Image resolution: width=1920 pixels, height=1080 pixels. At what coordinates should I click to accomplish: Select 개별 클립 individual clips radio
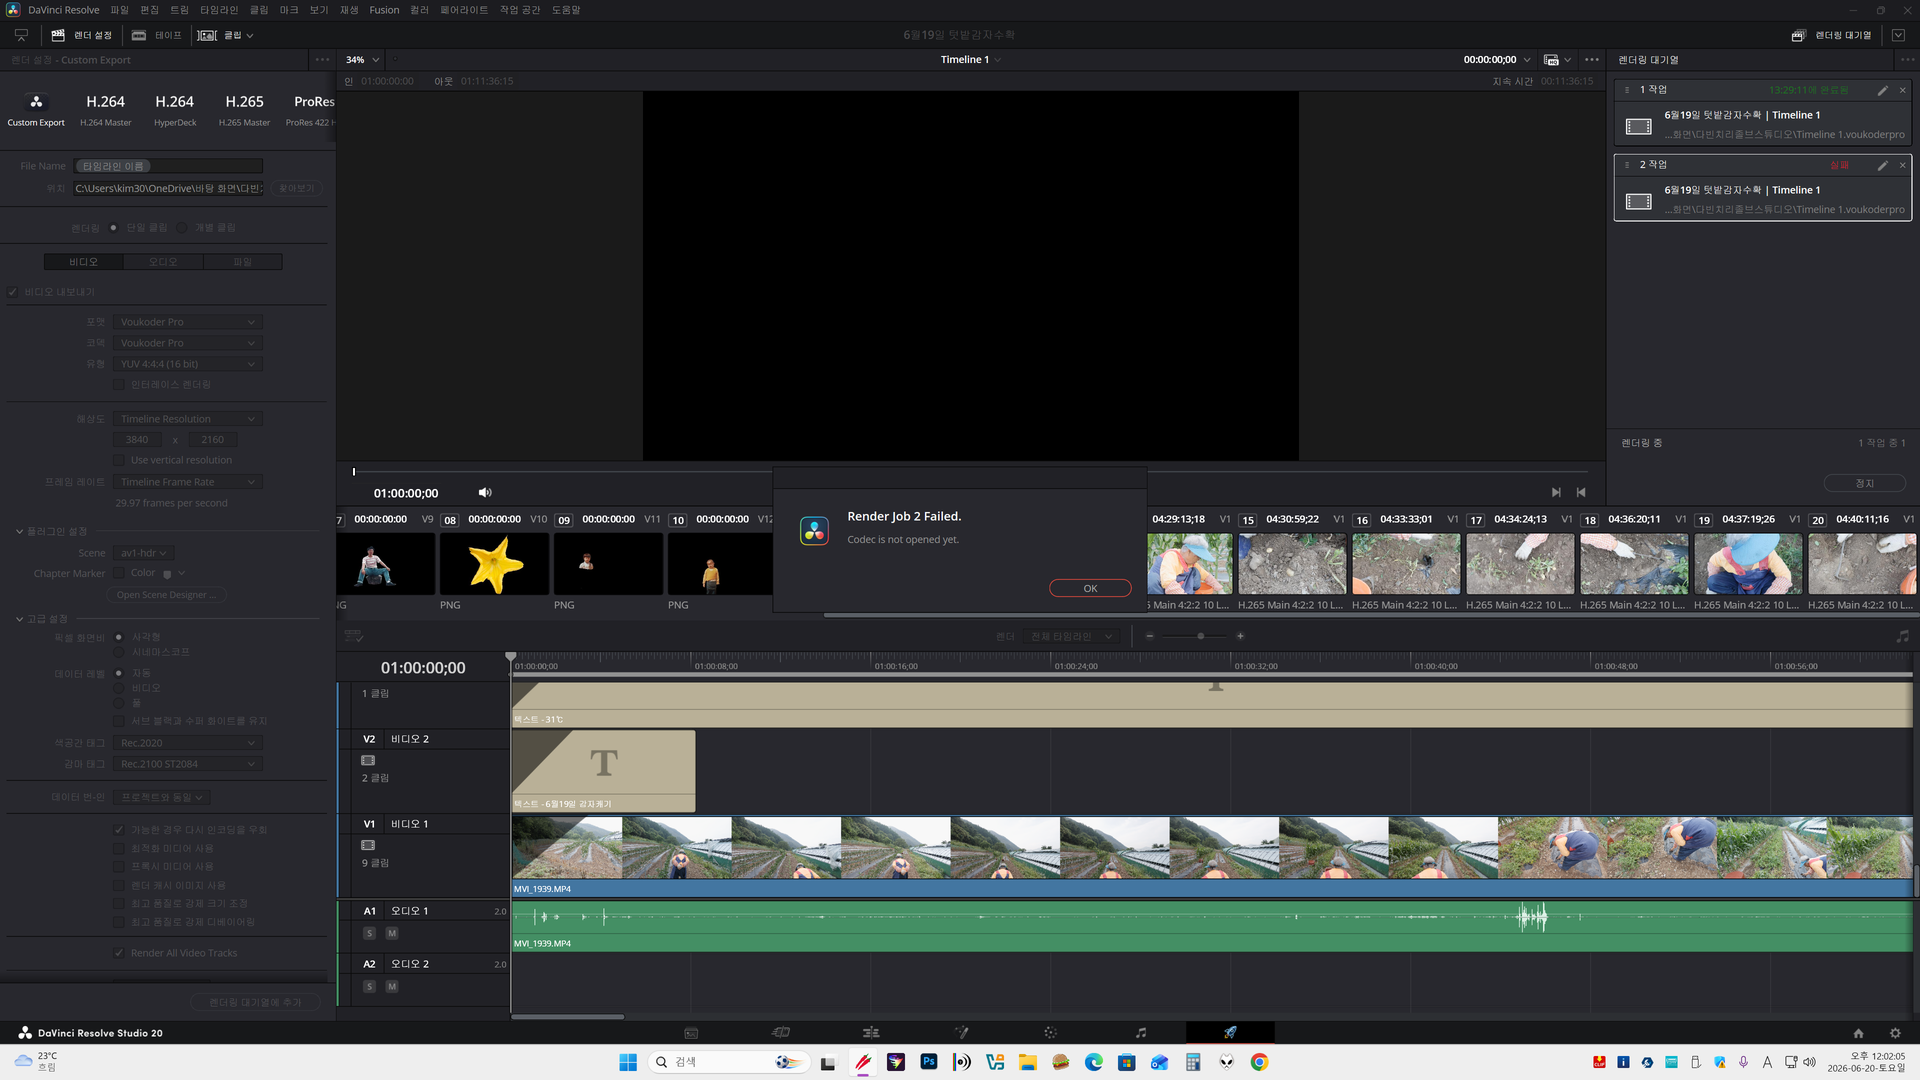[x=182, y=228]
